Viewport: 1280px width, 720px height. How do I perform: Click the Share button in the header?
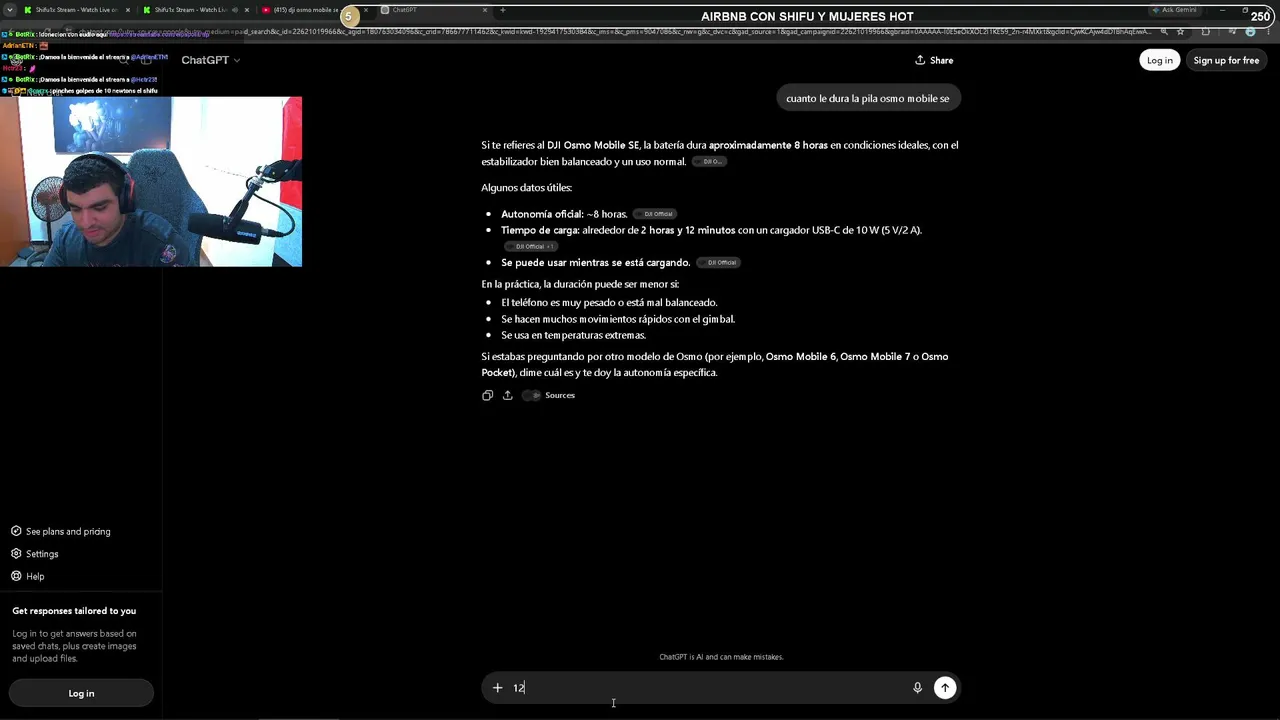[x=934, y=60]
